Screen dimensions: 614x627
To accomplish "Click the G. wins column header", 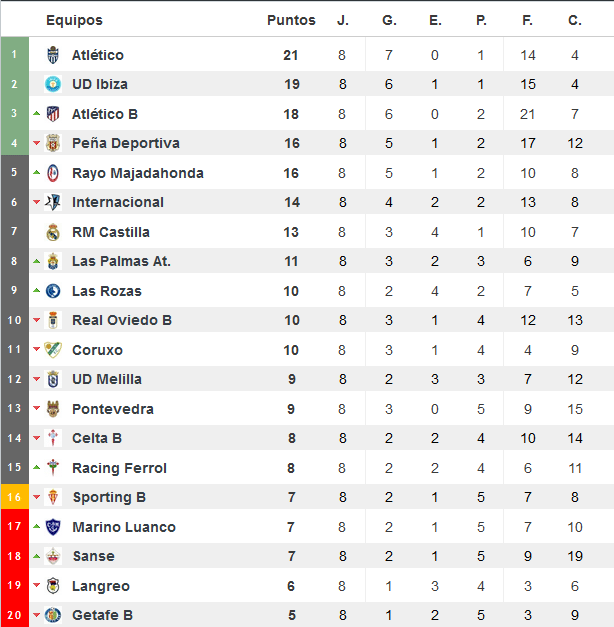I will tap(389, 20).
